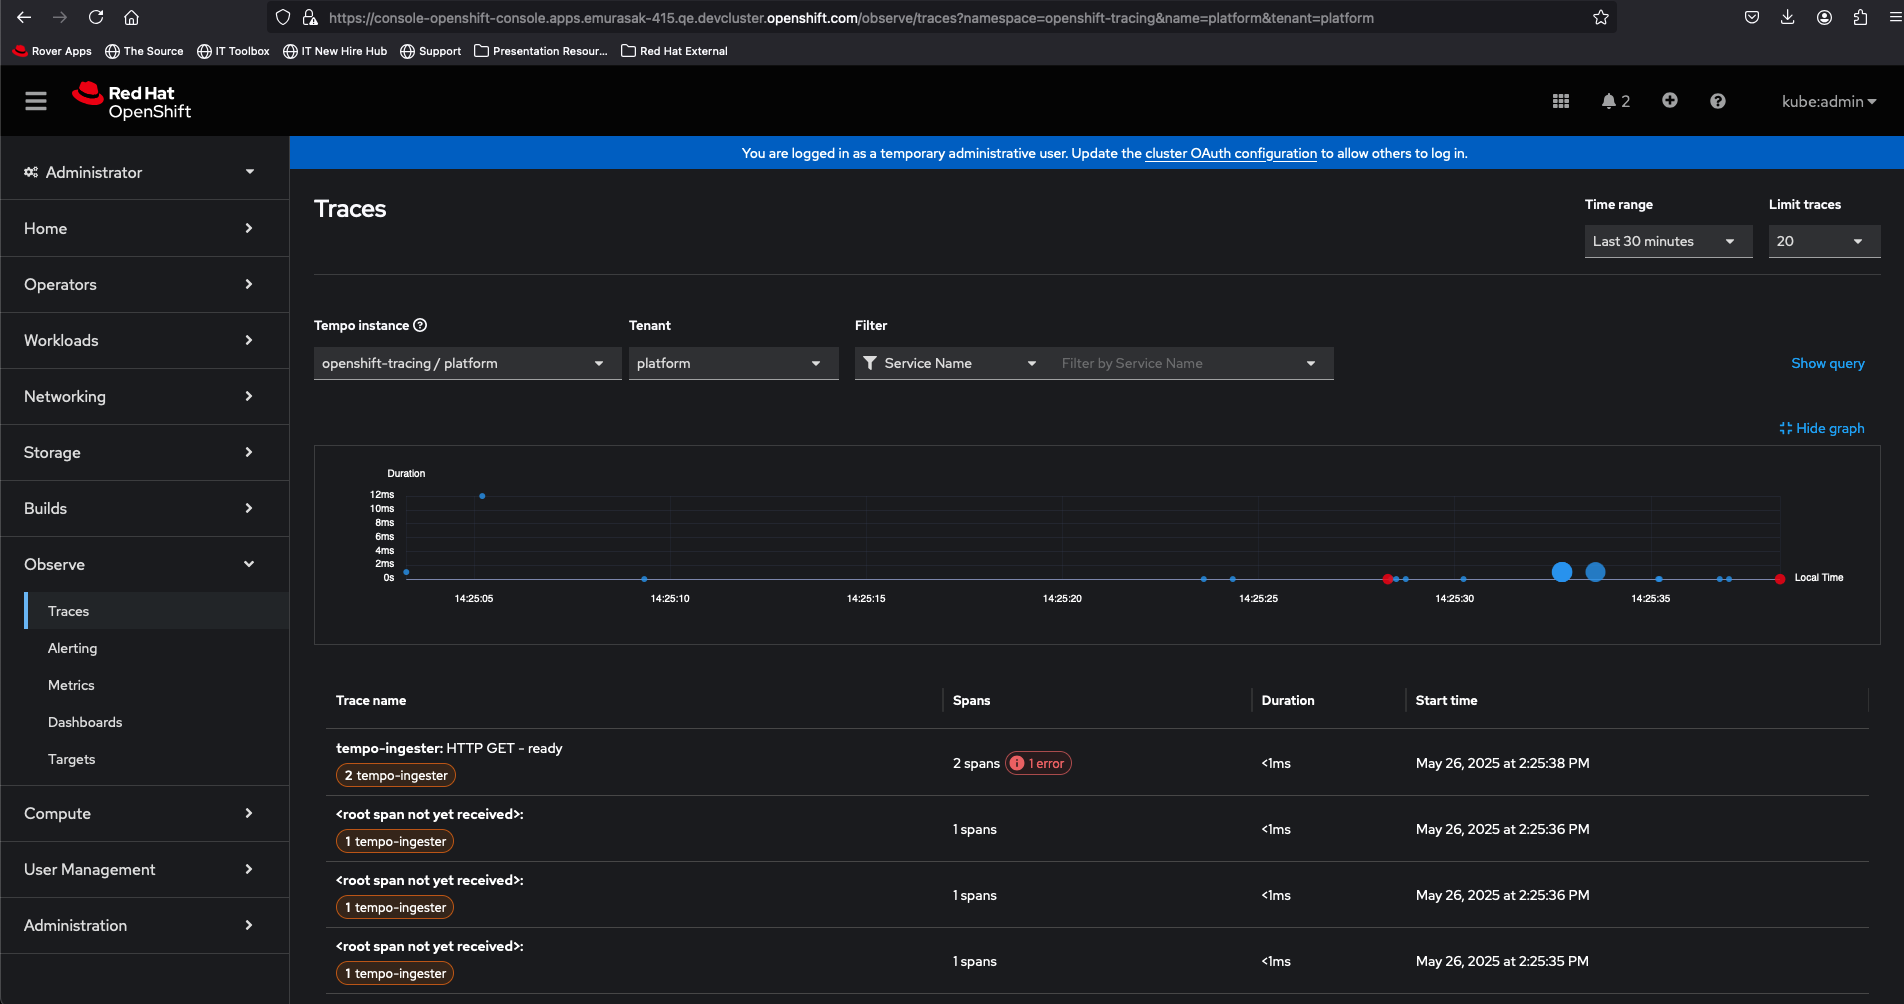Open the Time range dropdown
This screenshot has height=1004, width=1904.
[1667, 241]
